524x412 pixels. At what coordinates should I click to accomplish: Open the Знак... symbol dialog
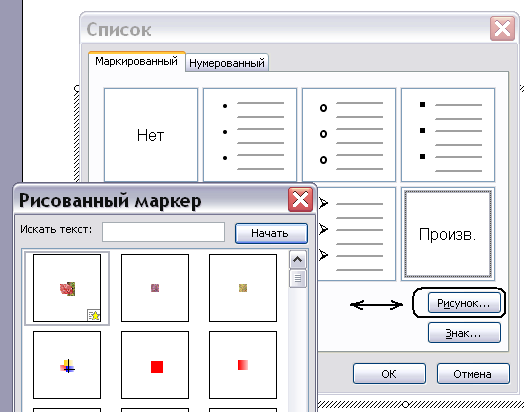[464, 333]
